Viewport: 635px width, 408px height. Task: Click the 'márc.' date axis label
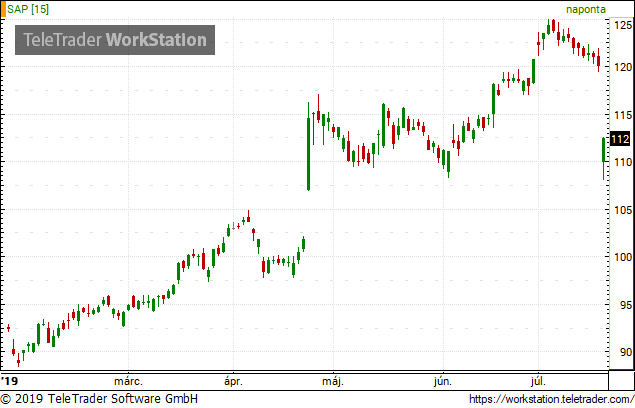[x=128, y=381]
